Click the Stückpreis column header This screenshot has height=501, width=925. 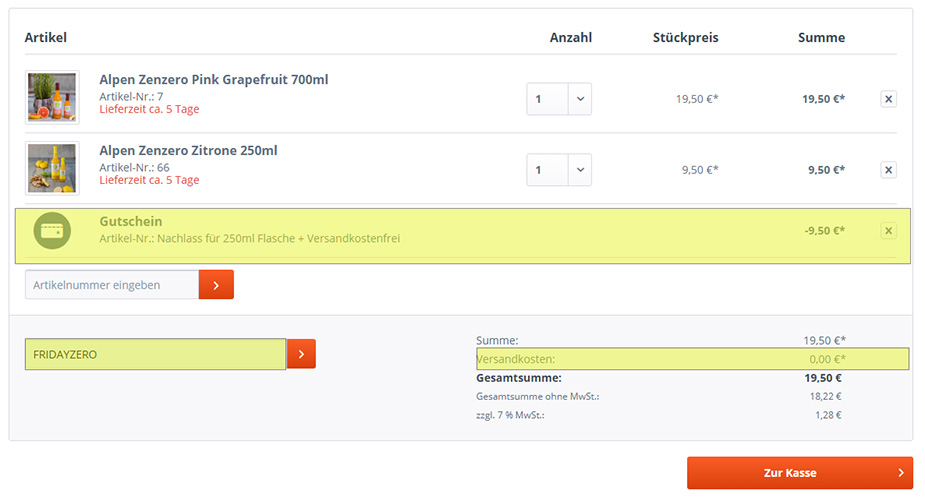[x=685, y=38]
